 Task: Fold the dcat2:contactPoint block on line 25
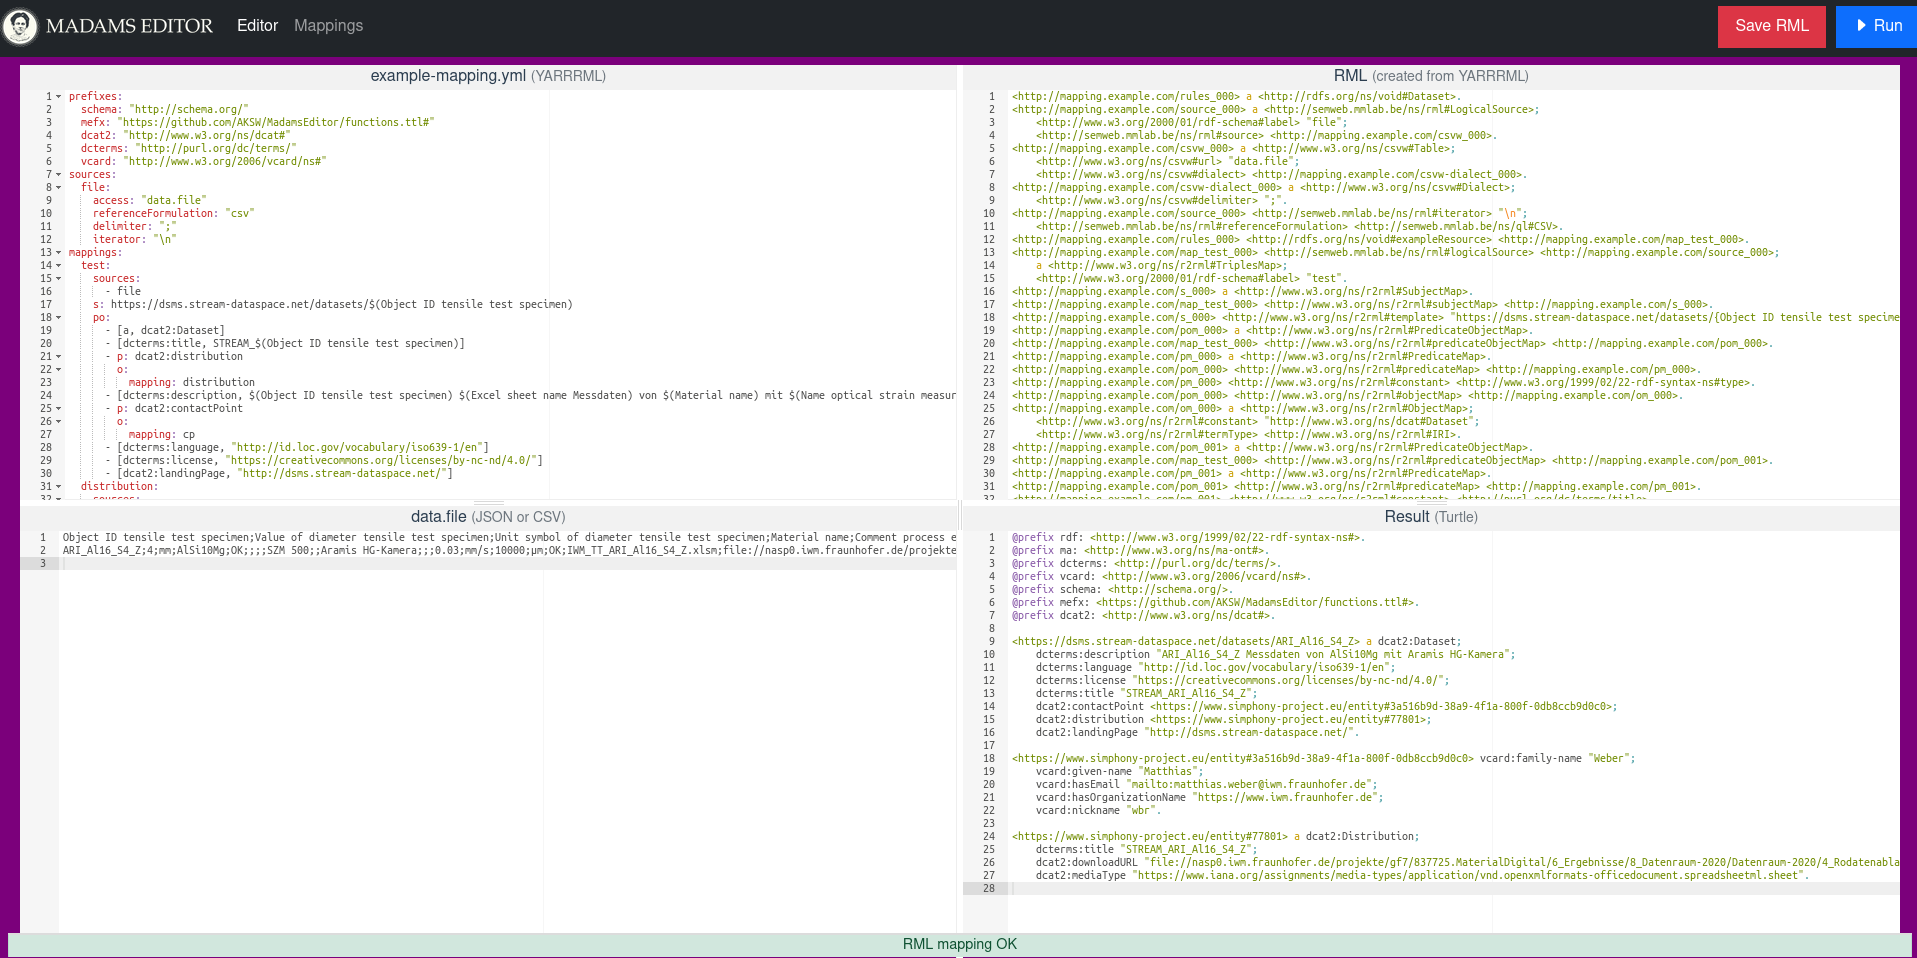pos(58,409)
